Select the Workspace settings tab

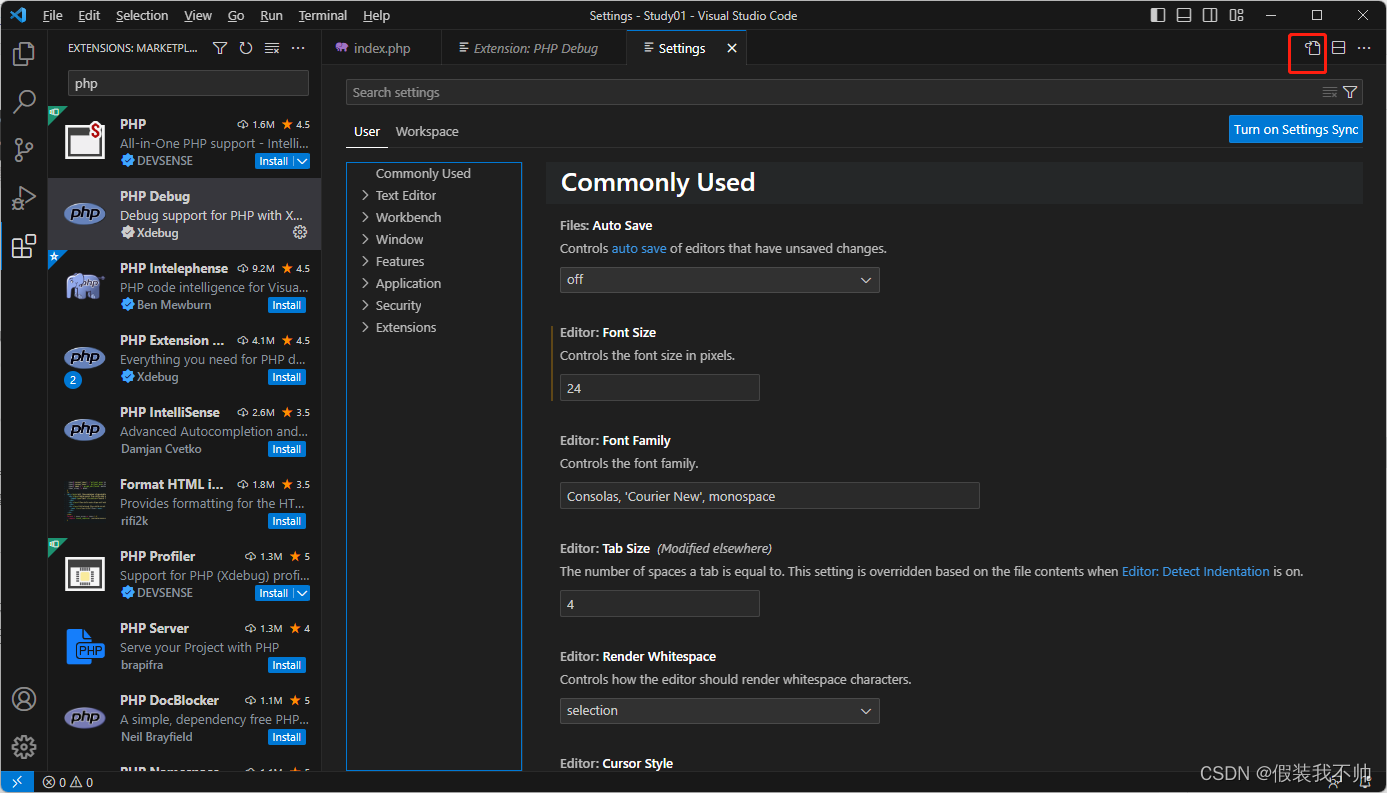coord(427,131)
